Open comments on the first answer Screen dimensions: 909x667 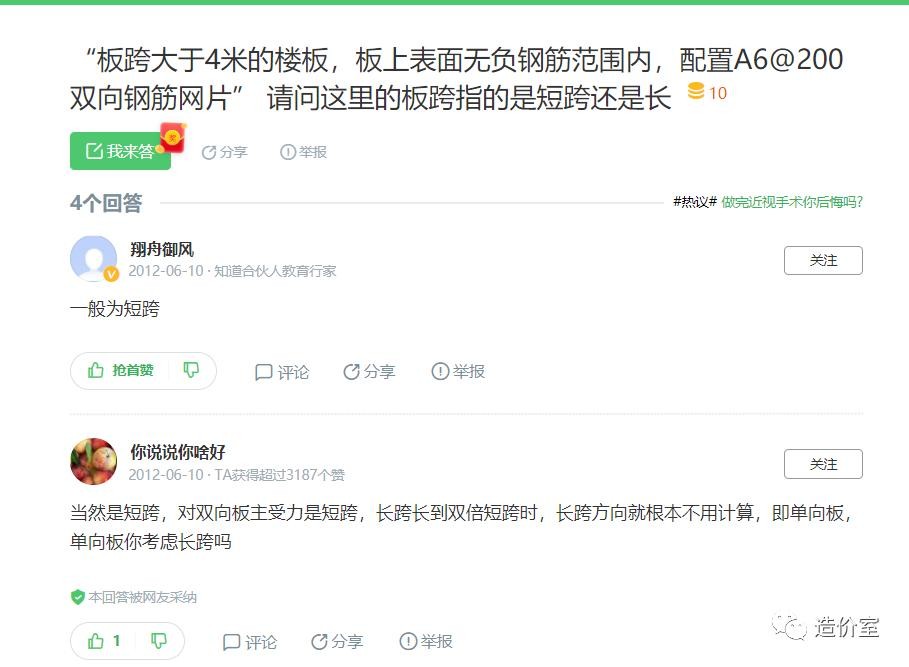[282, 372]
